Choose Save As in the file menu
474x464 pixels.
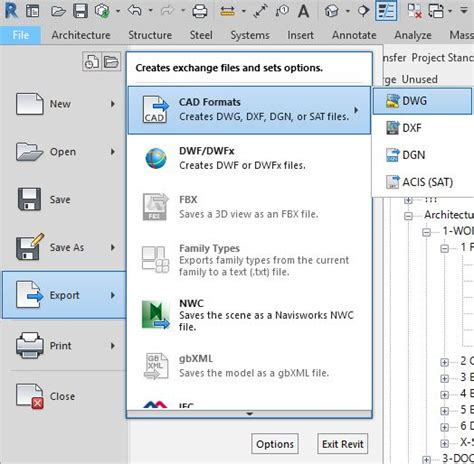tap(64, 247)
